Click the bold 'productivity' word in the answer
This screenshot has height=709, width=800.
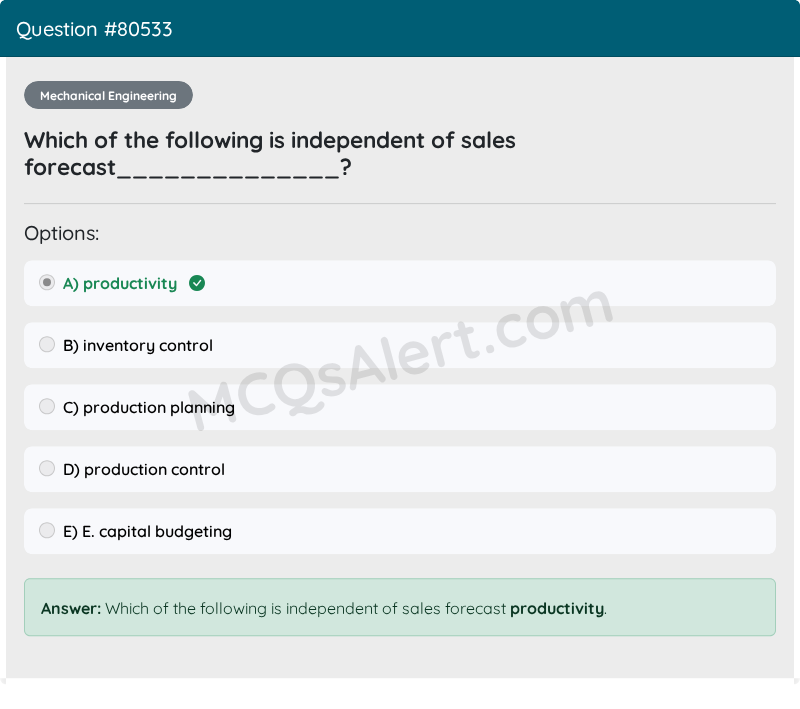click(x=557, y=609)
